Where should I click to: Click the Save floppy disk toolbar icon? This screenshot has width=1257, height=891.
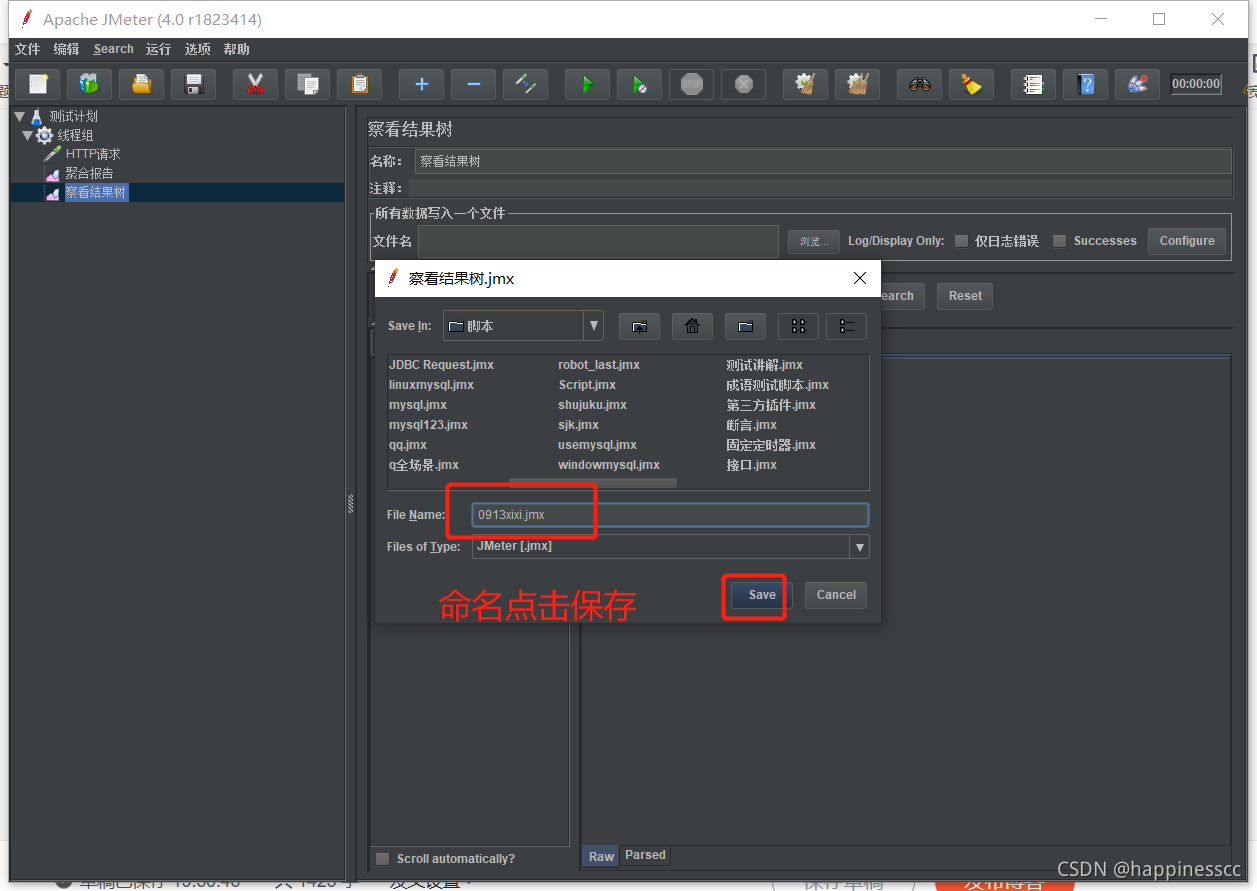point(194,84)
